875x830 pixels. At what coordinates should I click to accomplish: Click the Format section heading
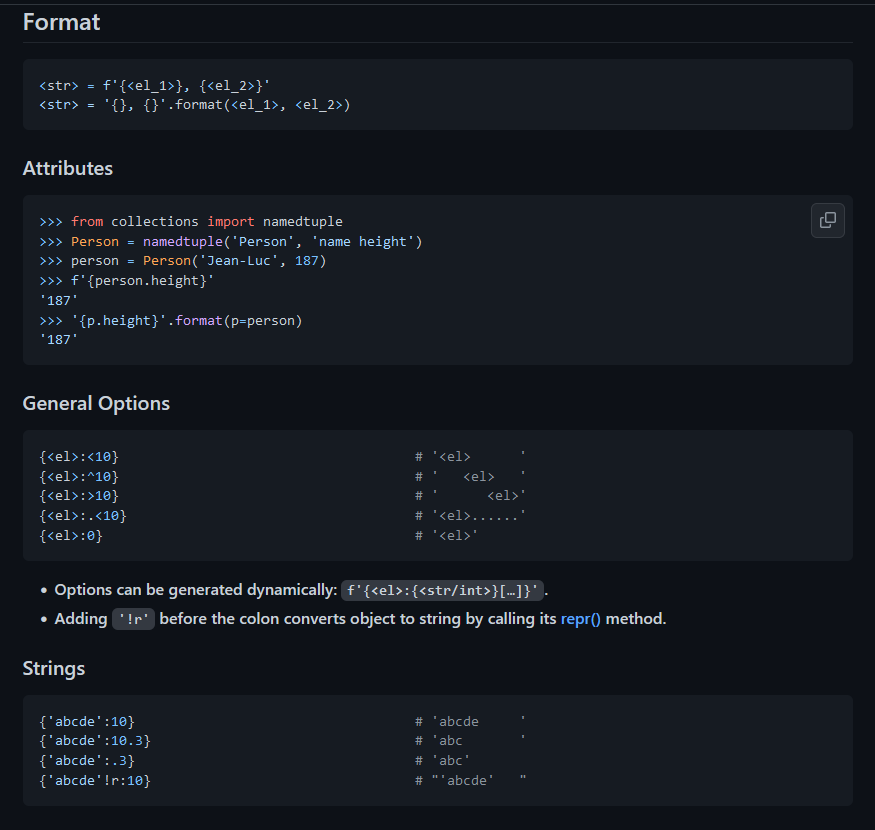(61, 22)
